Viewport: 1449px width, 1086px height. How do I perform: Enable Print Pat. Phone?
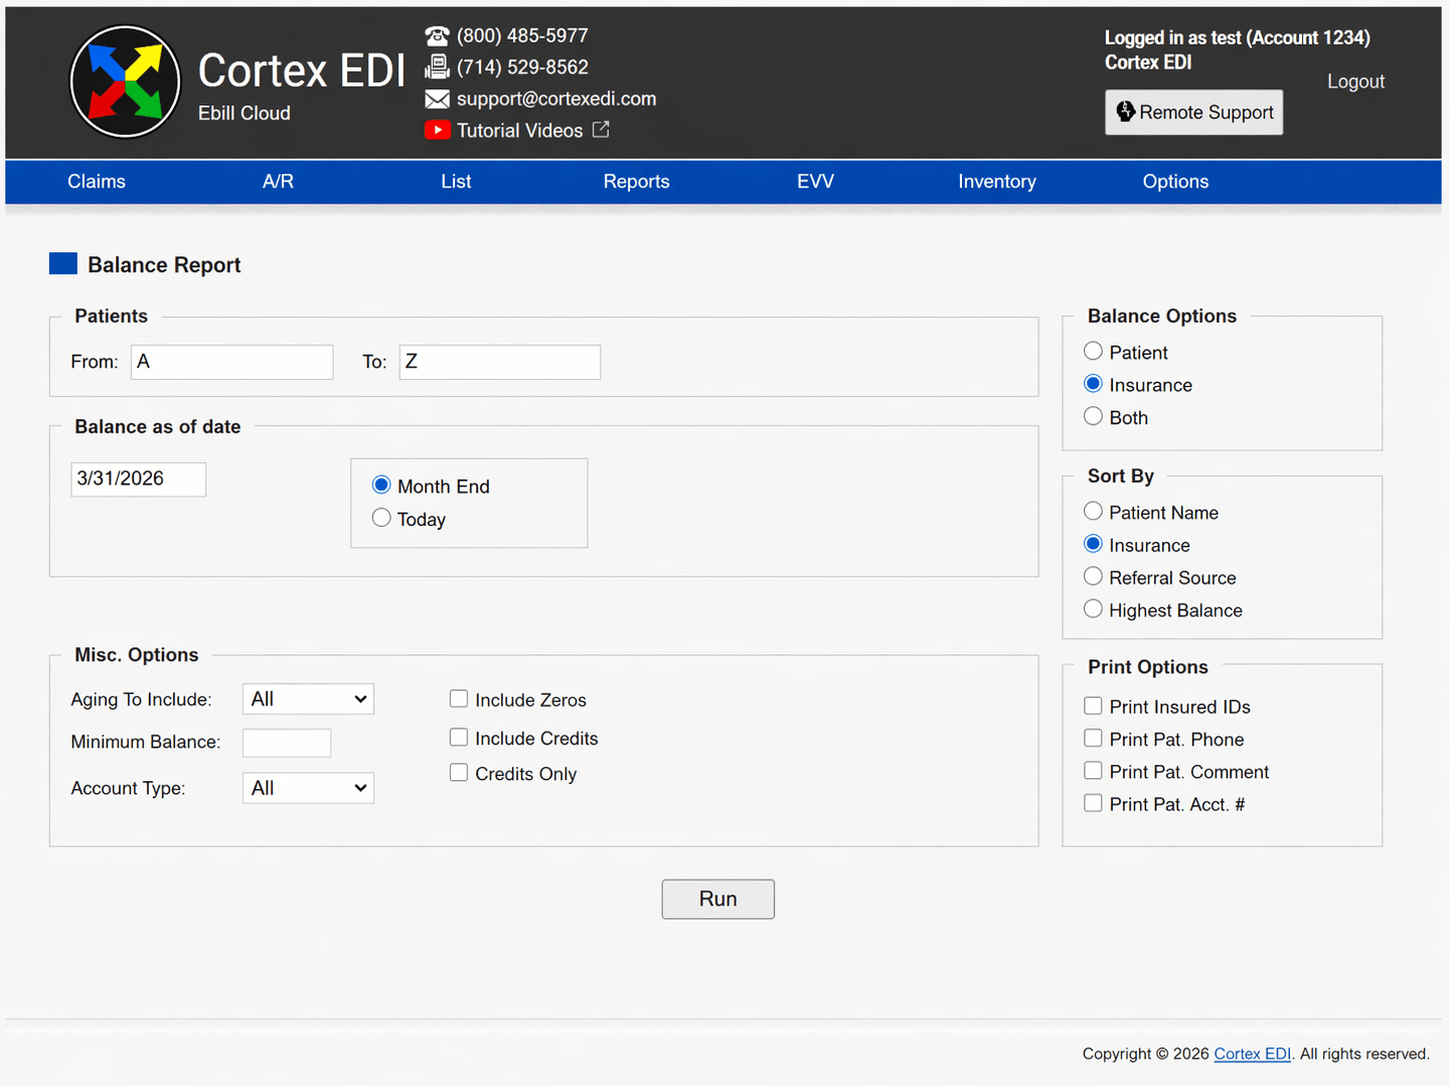click(1093, 738)
